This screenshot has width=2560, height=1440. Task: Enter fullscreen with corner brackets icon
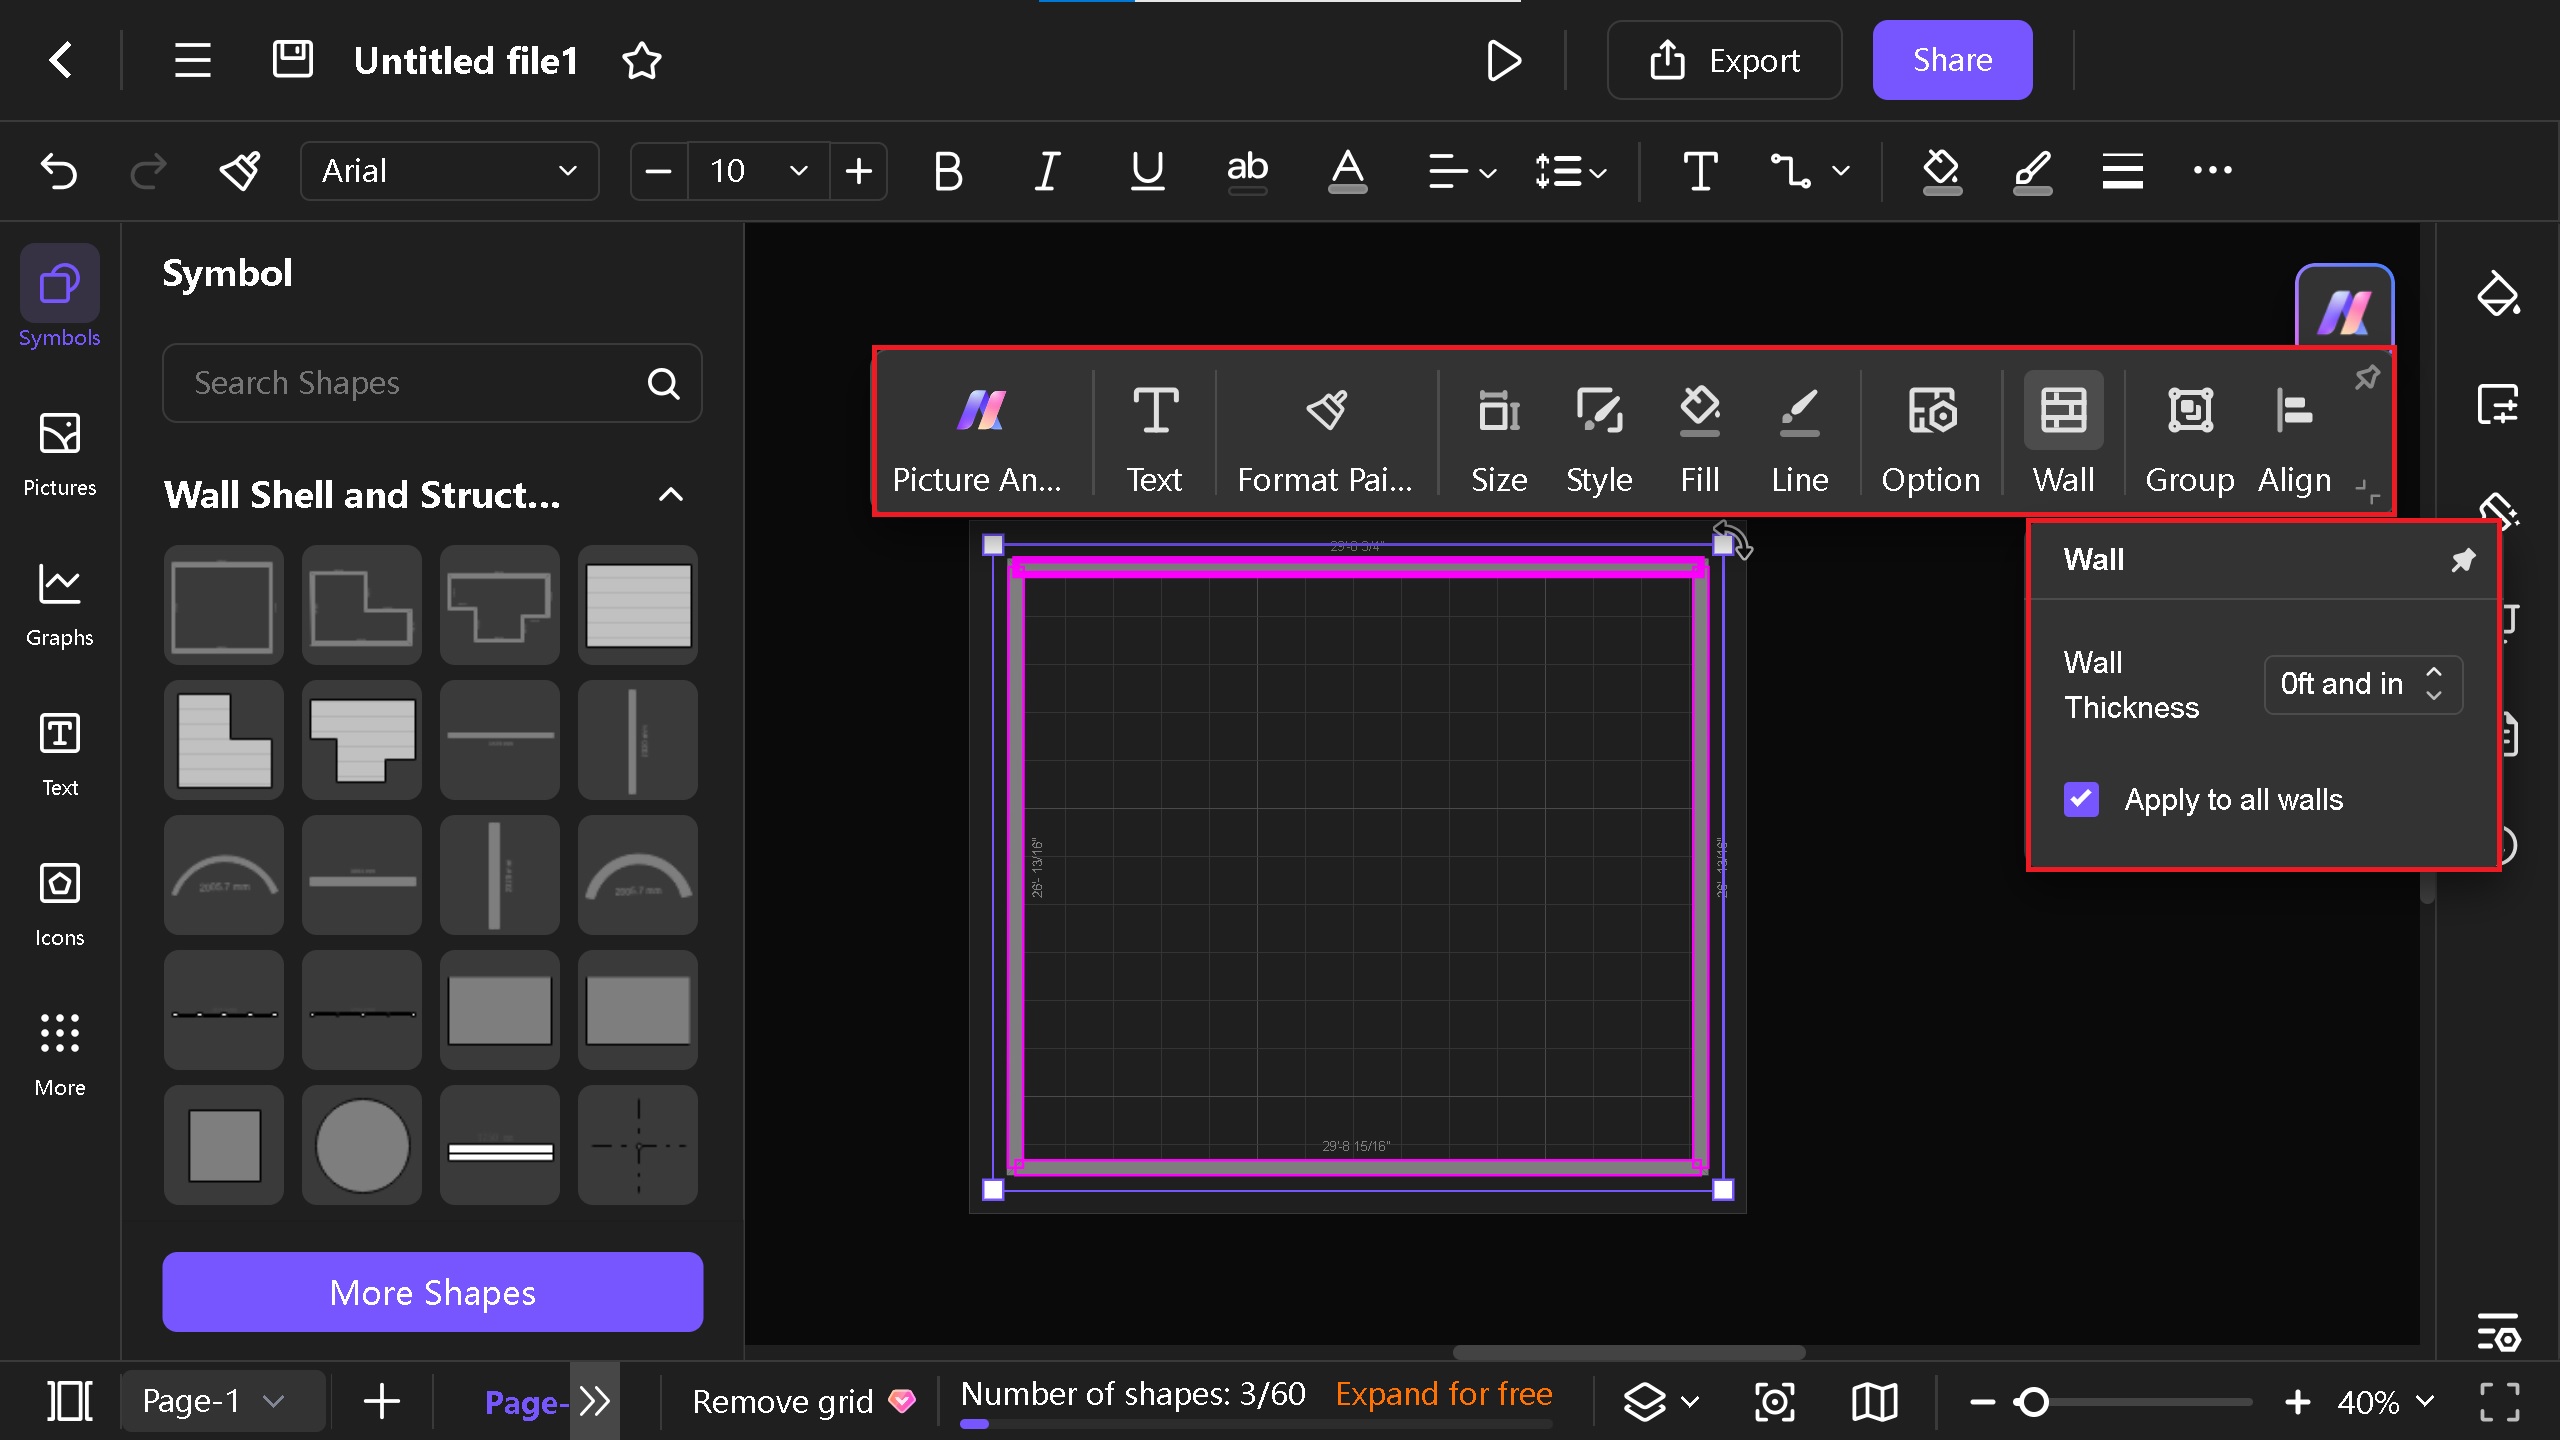2499,1401
